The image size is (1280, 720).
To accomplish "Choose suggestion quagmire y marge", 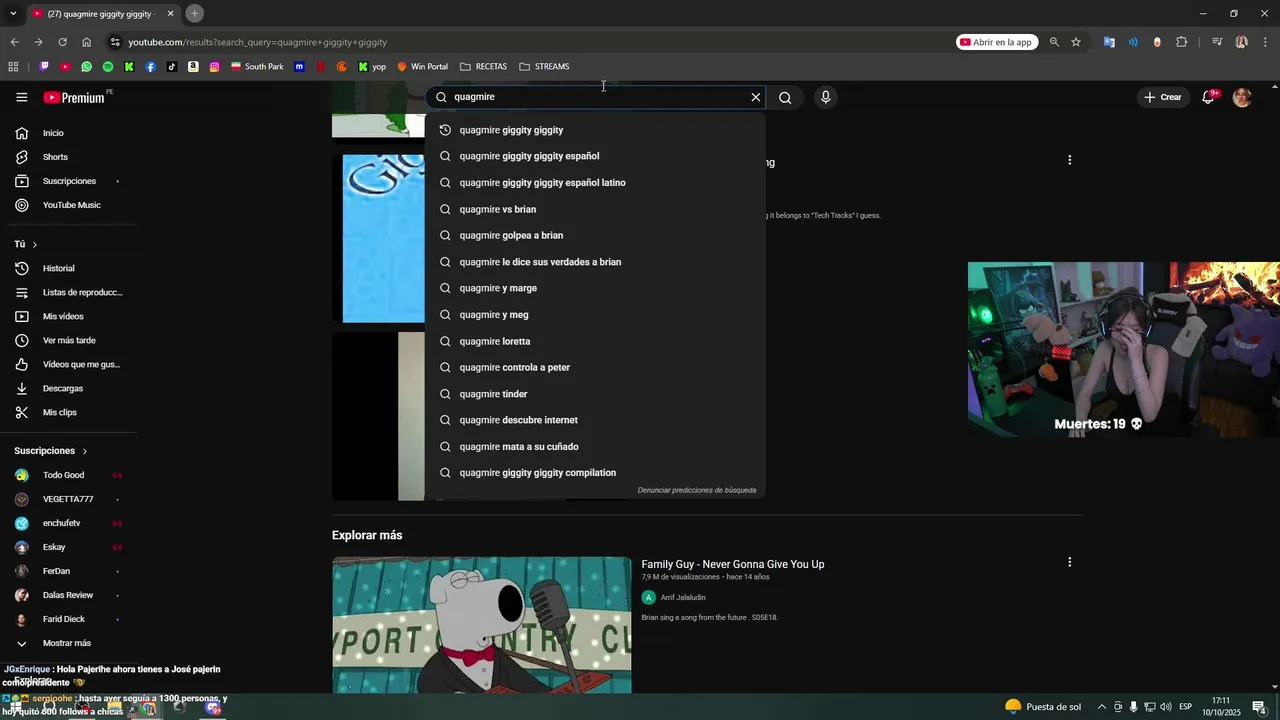I will [595, 288].
